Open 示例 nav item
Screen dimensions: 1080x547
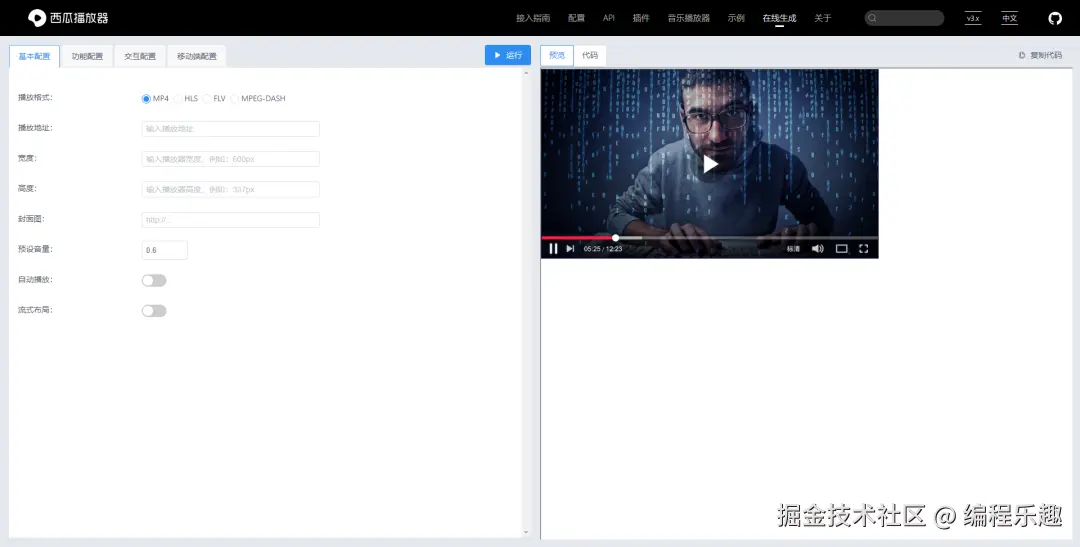point(736,19)
